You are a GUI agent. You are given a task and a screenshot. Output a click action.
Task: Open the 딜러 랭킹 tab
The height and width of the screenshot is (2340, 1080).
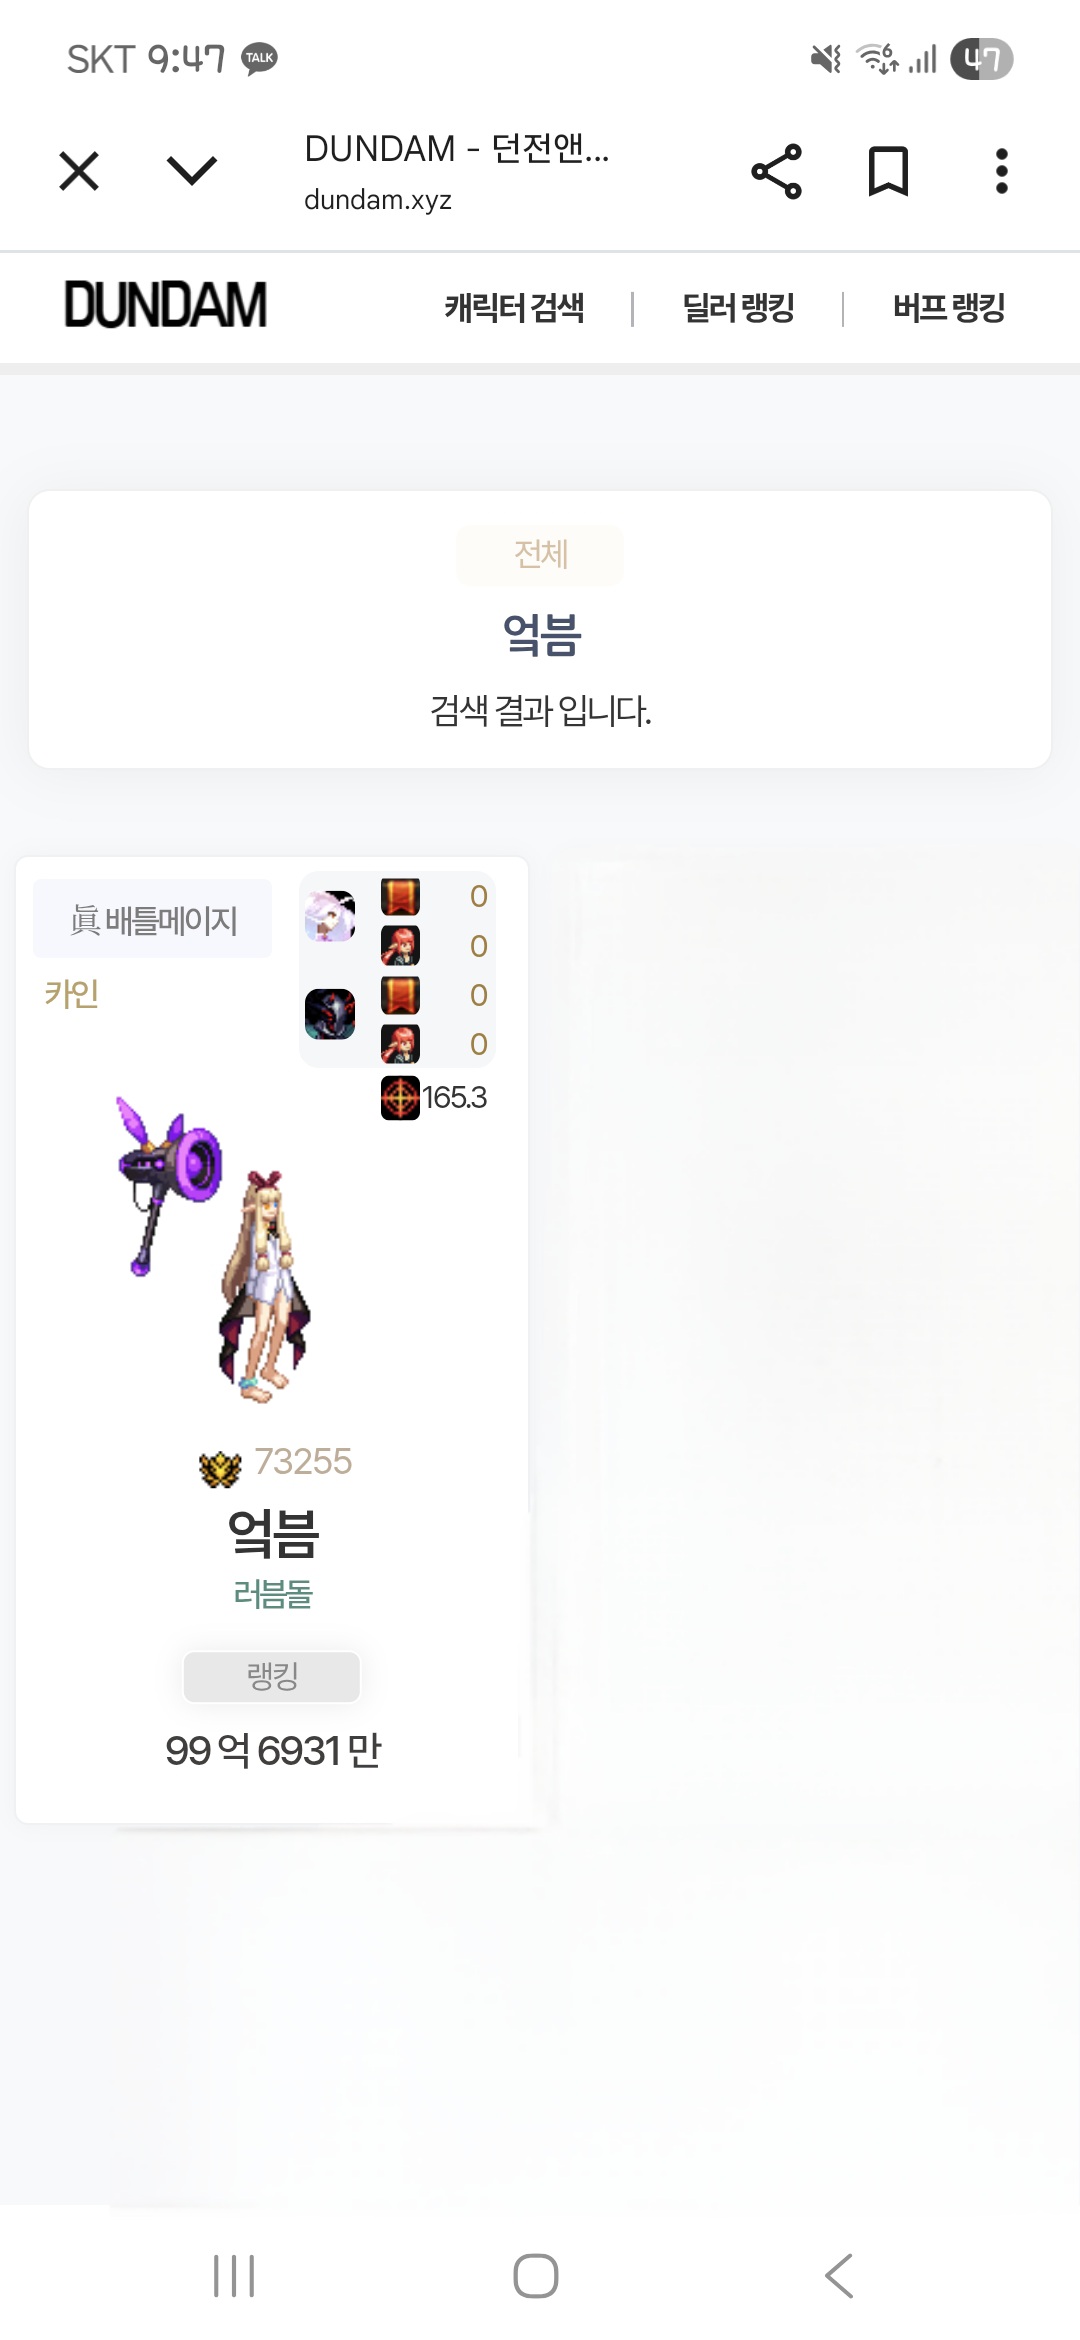click(x=738, y=308)
